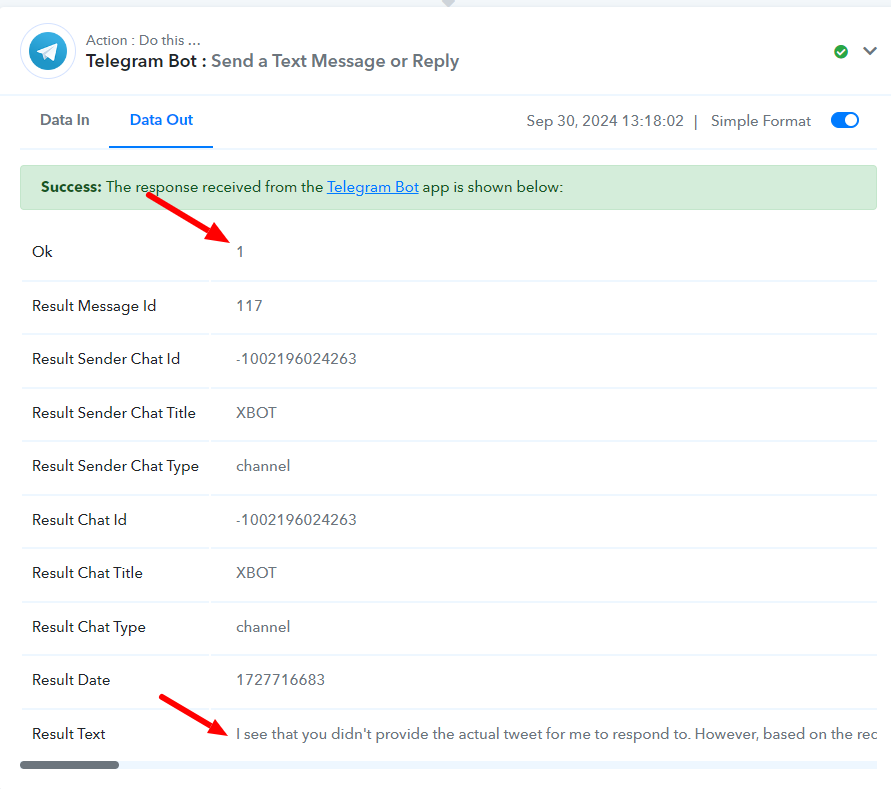Viewport: 891px width, 789px height.
Task: Click the Result Chat Id value
Action: click(x=296, y=520)
